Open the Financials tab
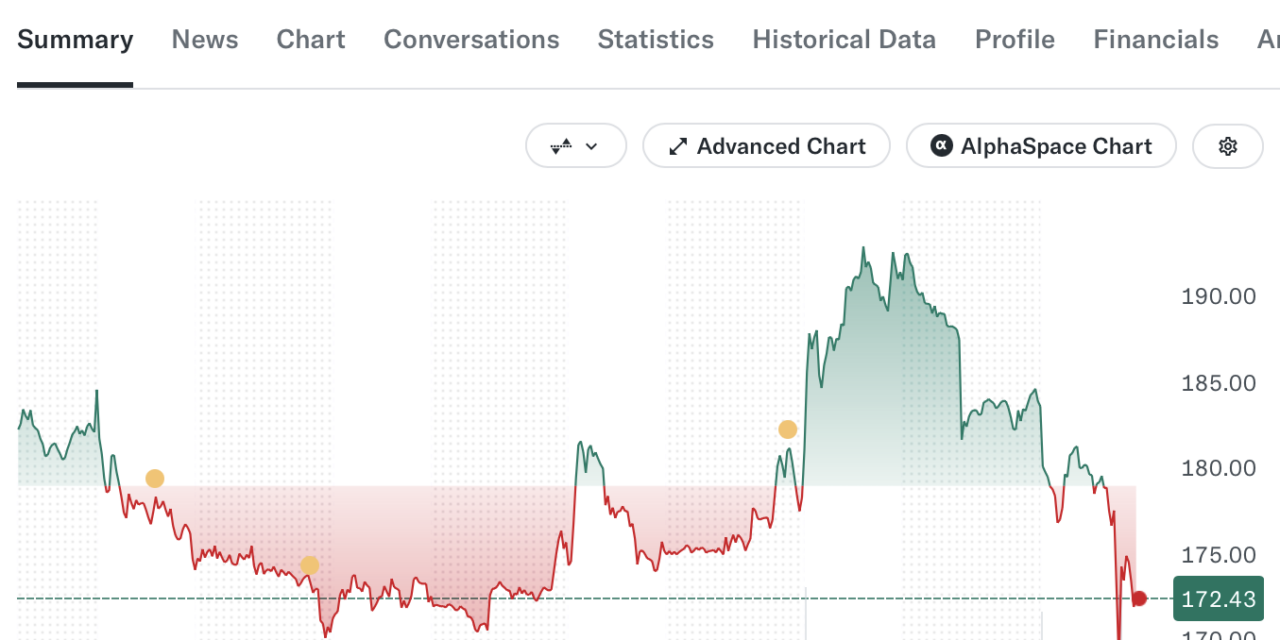The height and width of the screenshot is (640, 1280). [1156, 40]
